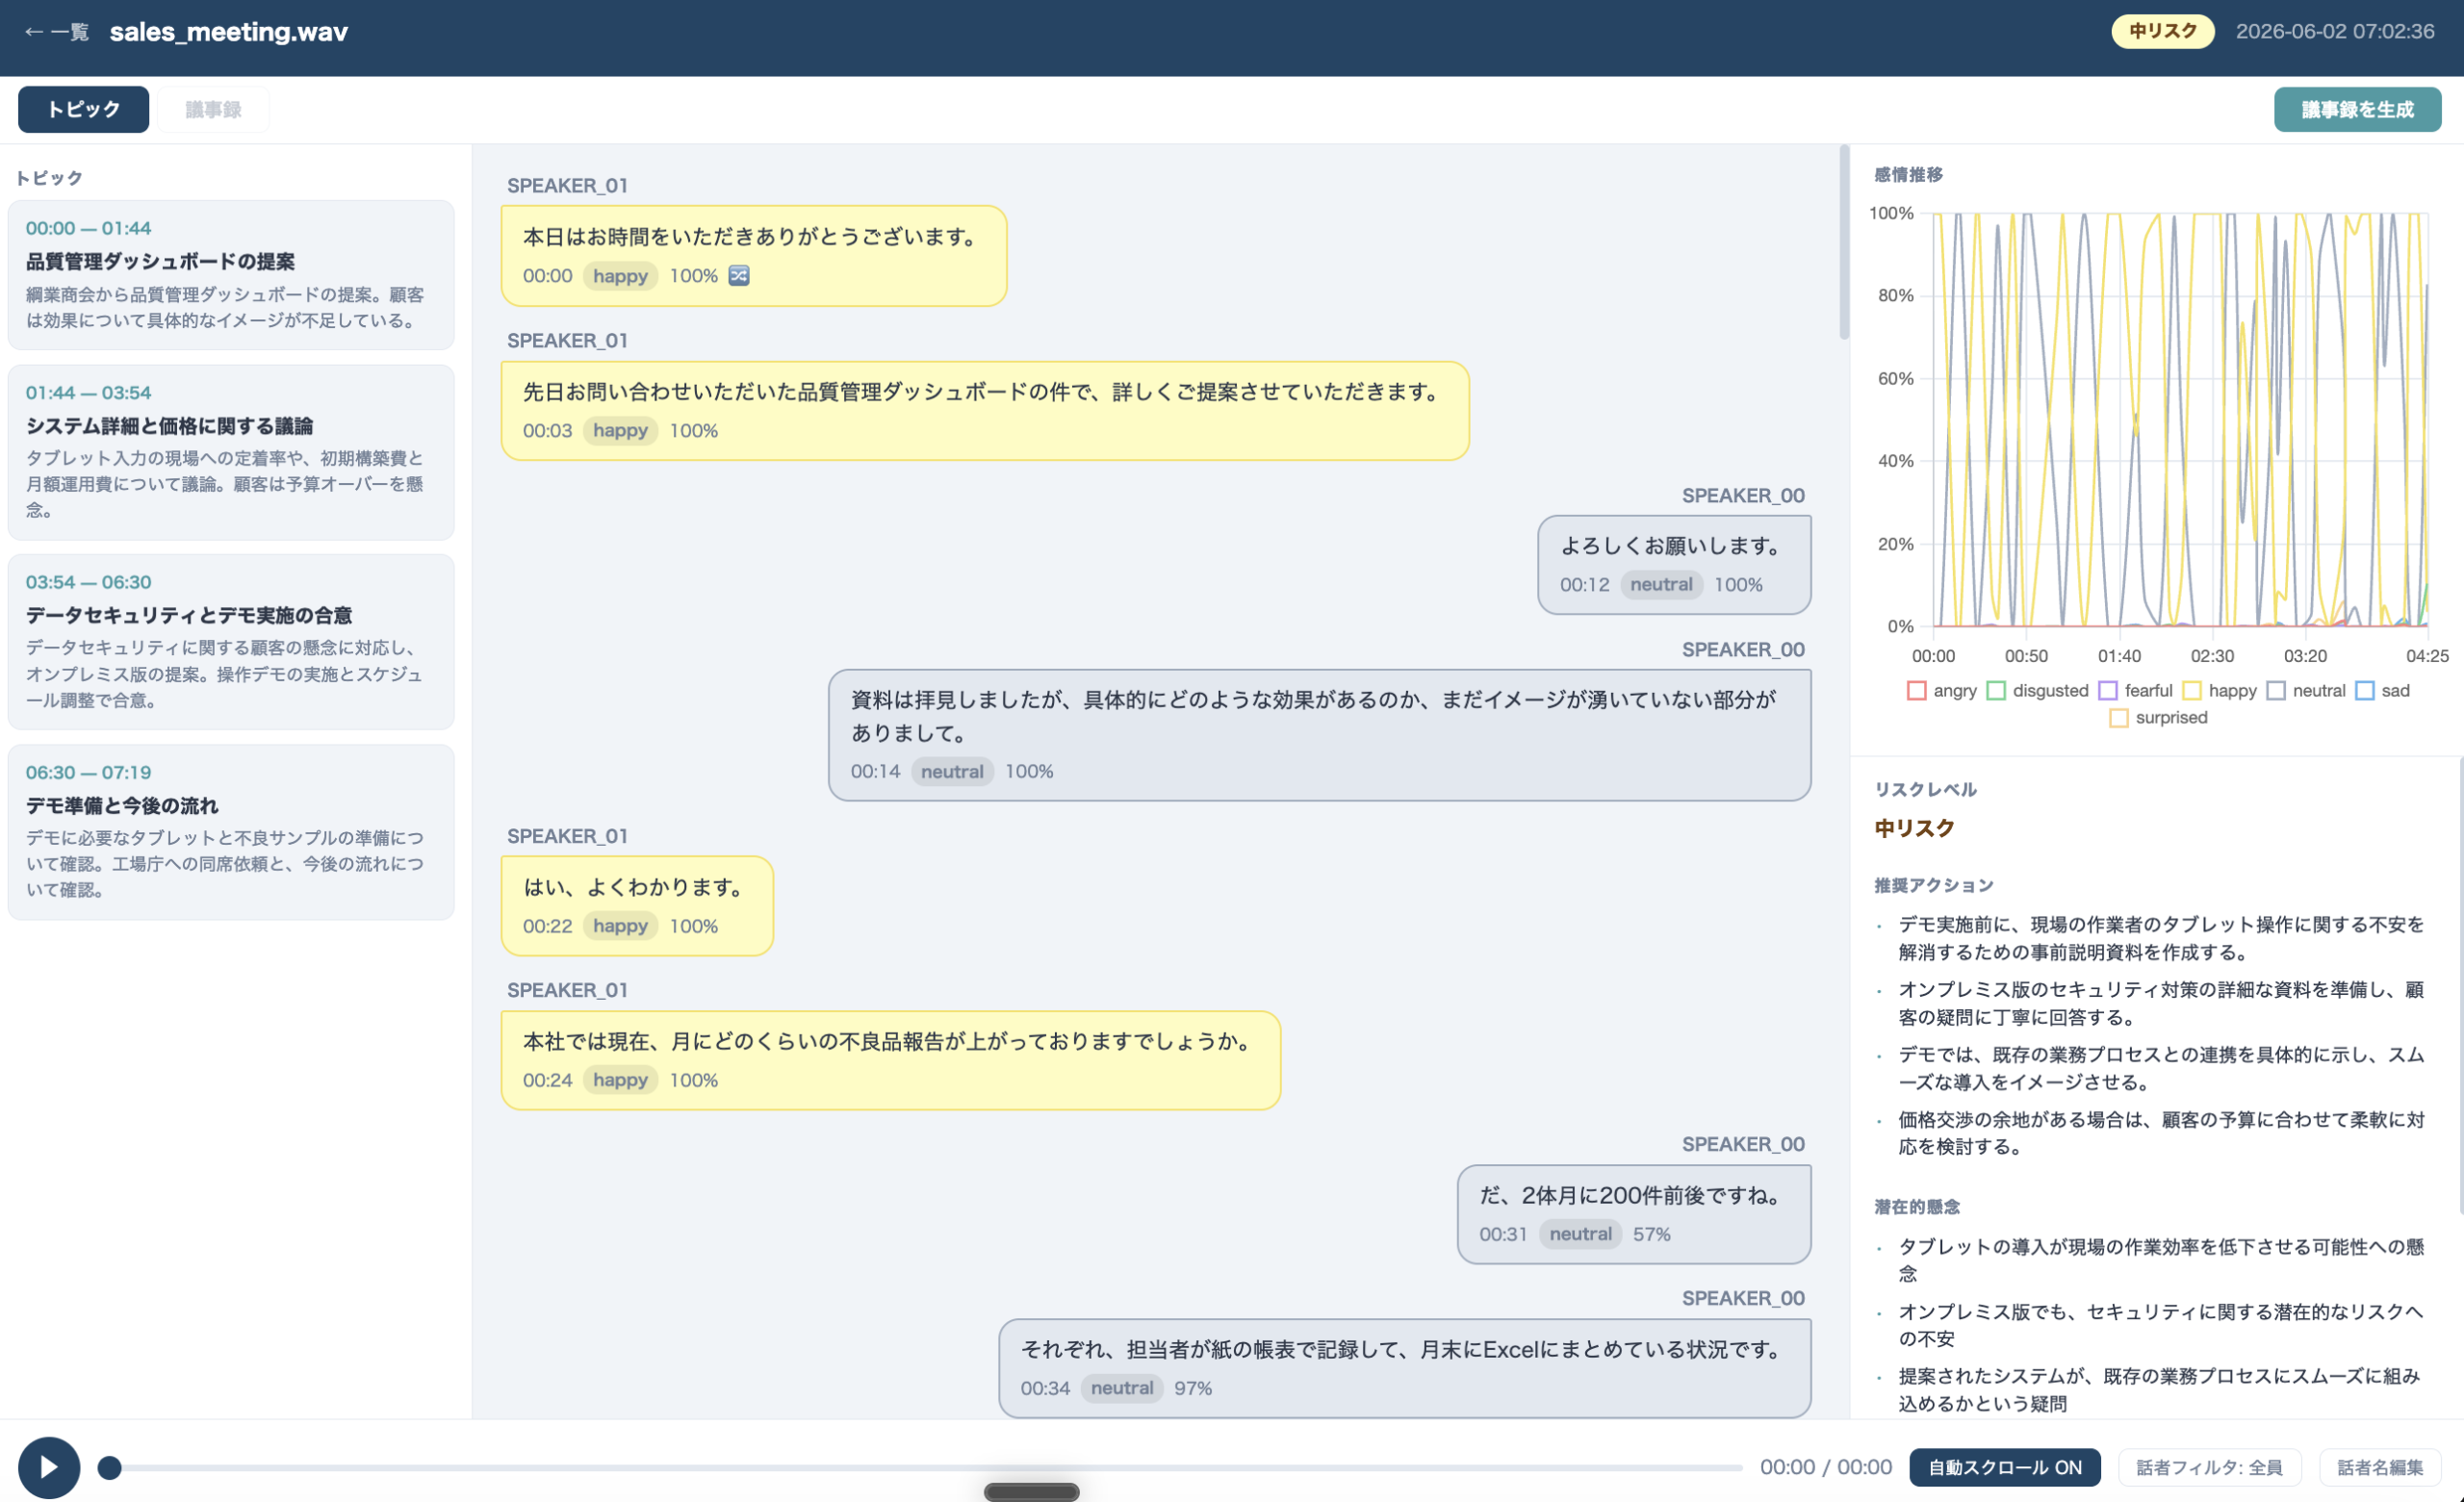Toggle the angry series in the chart legend
The height and width of the screenshot is (1502, 2464).
click(x=1941, y=690)
